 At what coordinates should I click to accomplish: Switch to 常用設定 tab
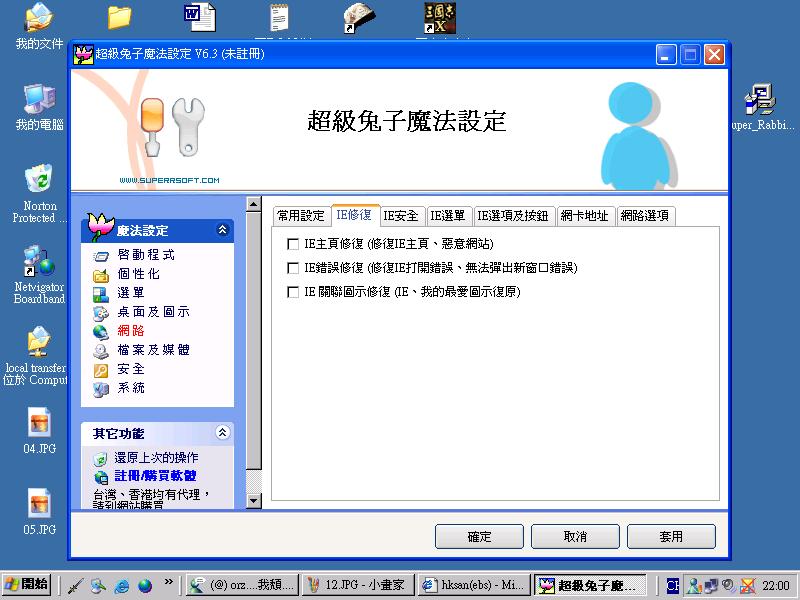coord(301,216)
